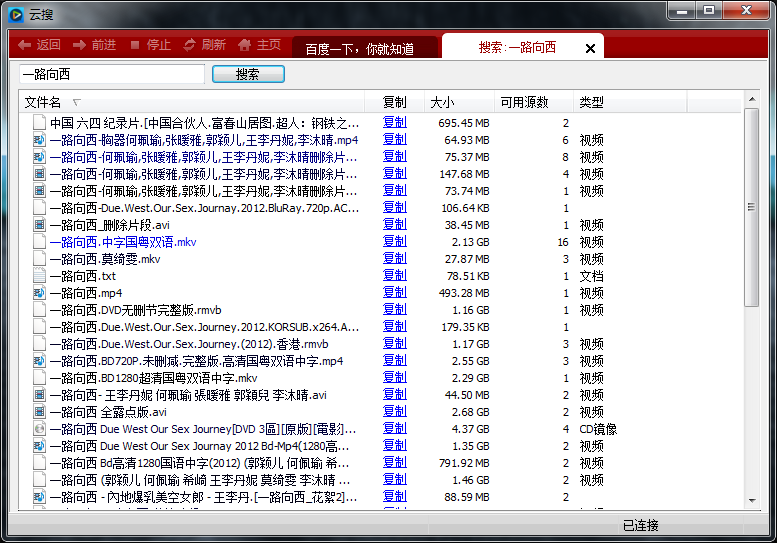Click 复制 for 一路向西.中字国粤双语.mkv

pos(394,242)
